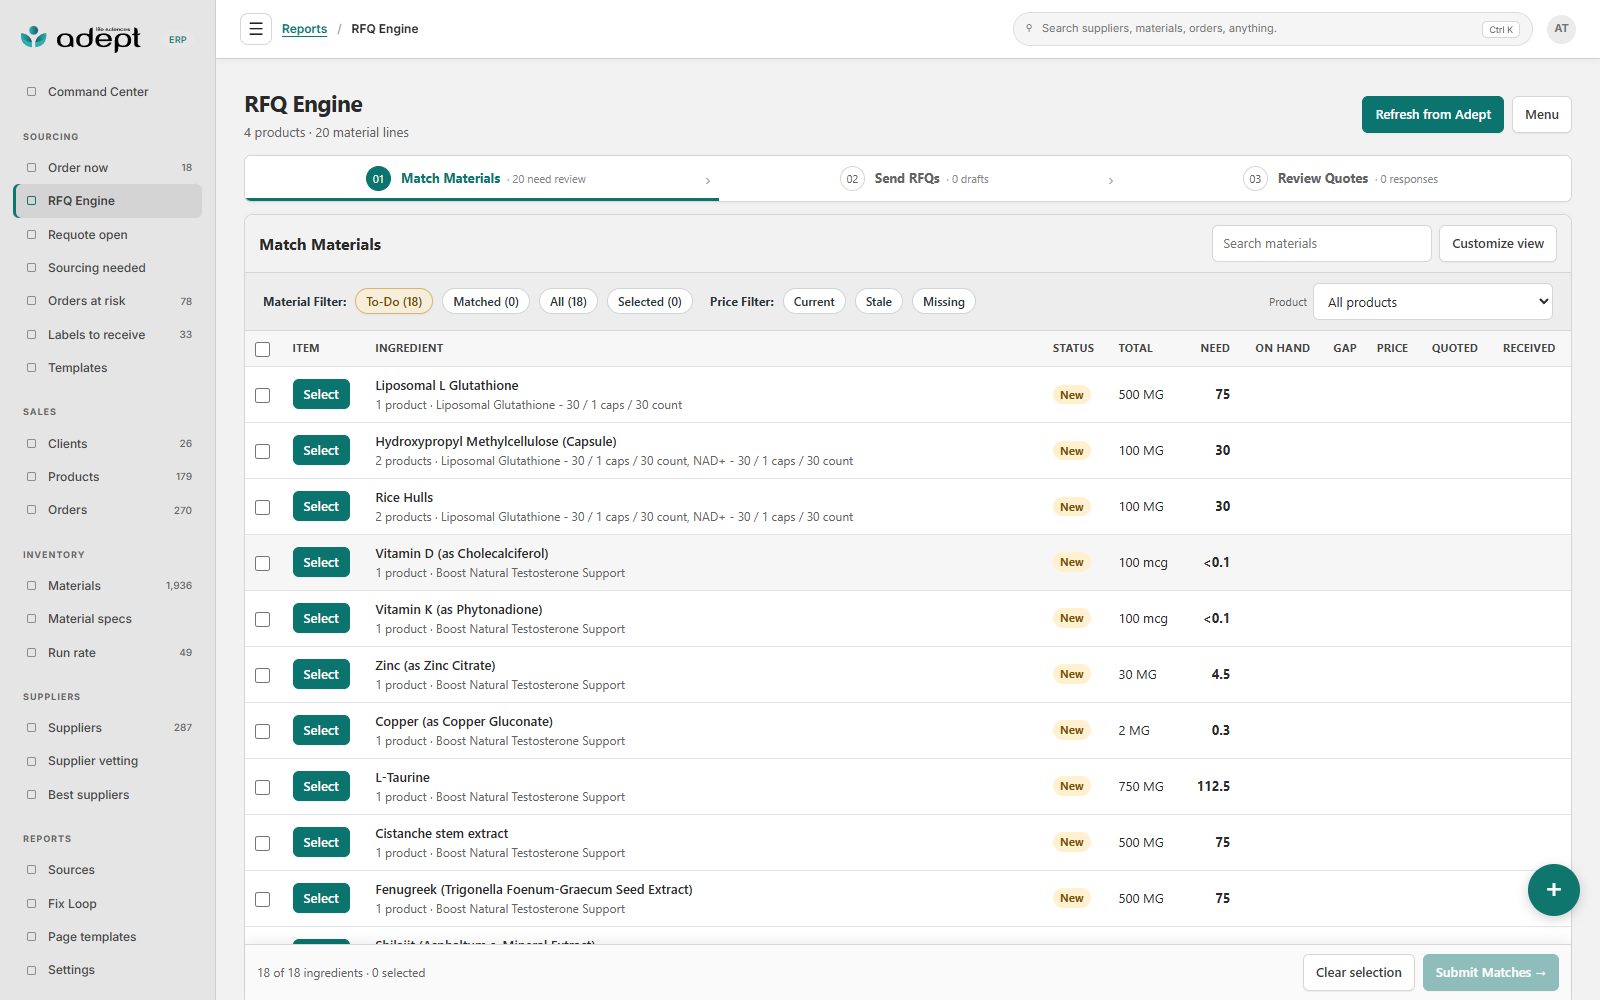The image size is (1600, 1000).
Task: Open Command Center sidebar icon
Action: tap(32, 92)
